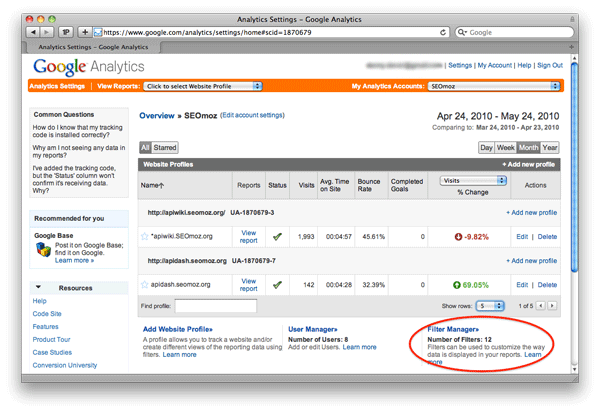Viewport: 600px width, 412px height.
Task: Click the Find profile input field
Action: [215, 305]
